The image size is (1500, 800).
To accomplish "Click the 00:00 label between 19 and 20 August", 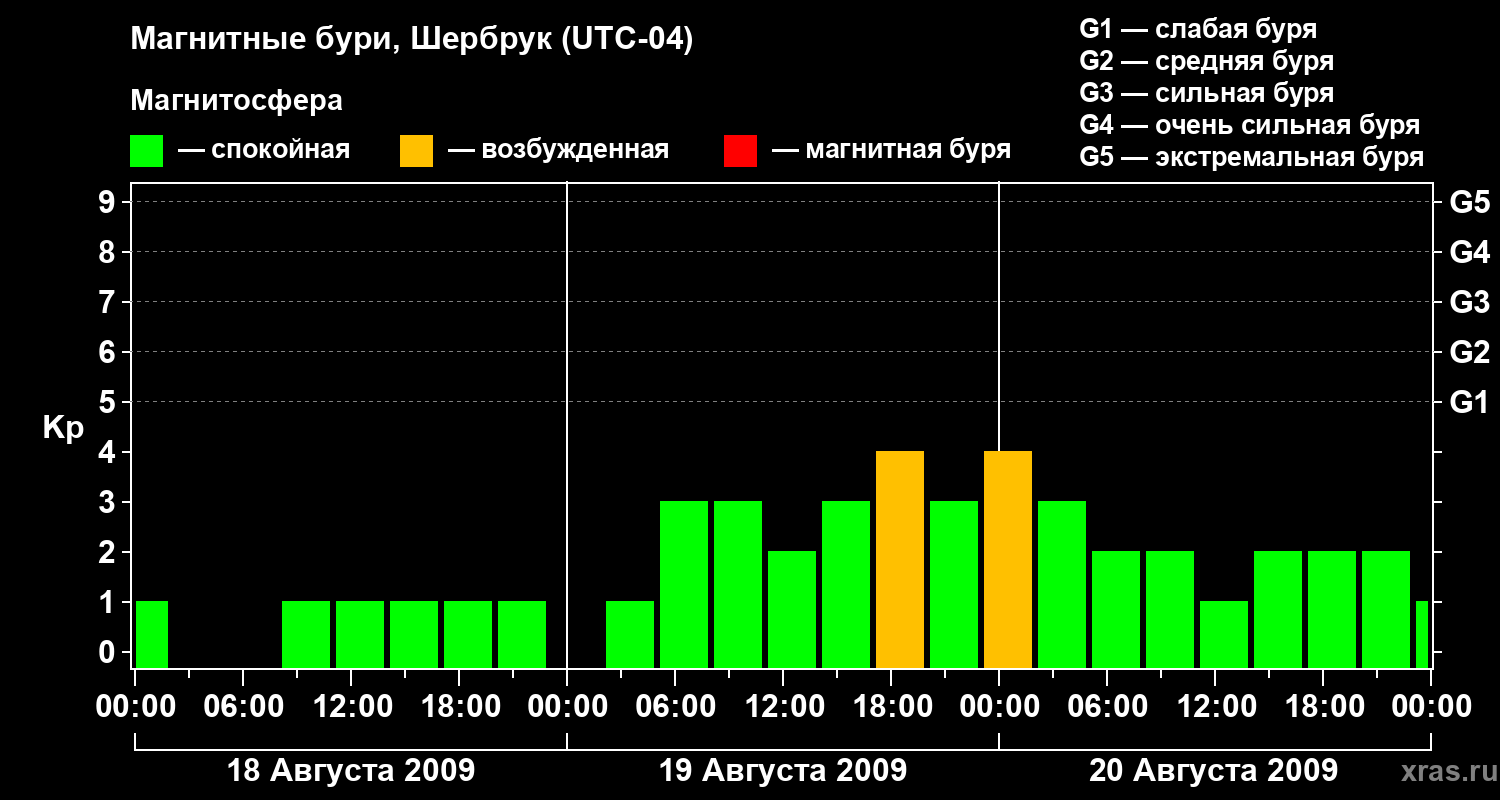I will point(999,707).
